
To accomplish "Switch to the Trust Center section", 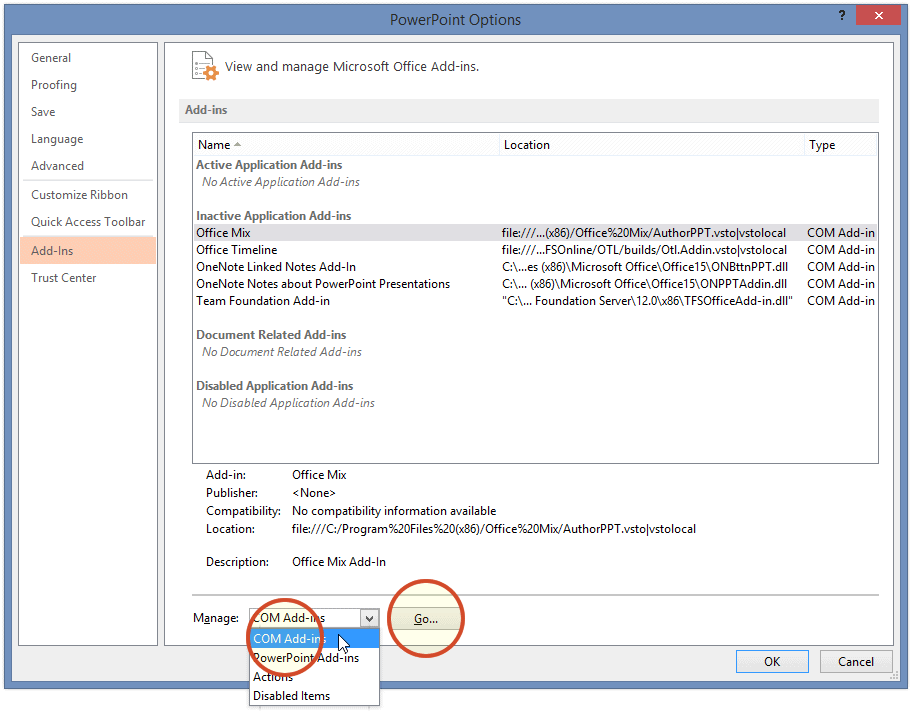I will [x=65, y=277].
